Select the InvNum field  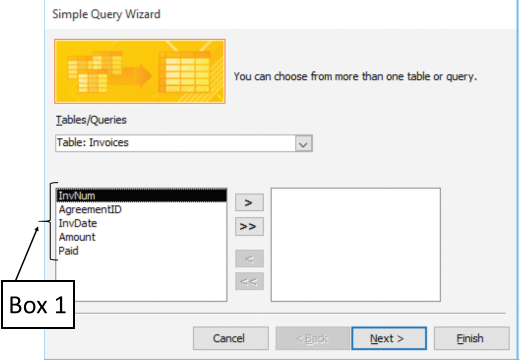[141, 196]
